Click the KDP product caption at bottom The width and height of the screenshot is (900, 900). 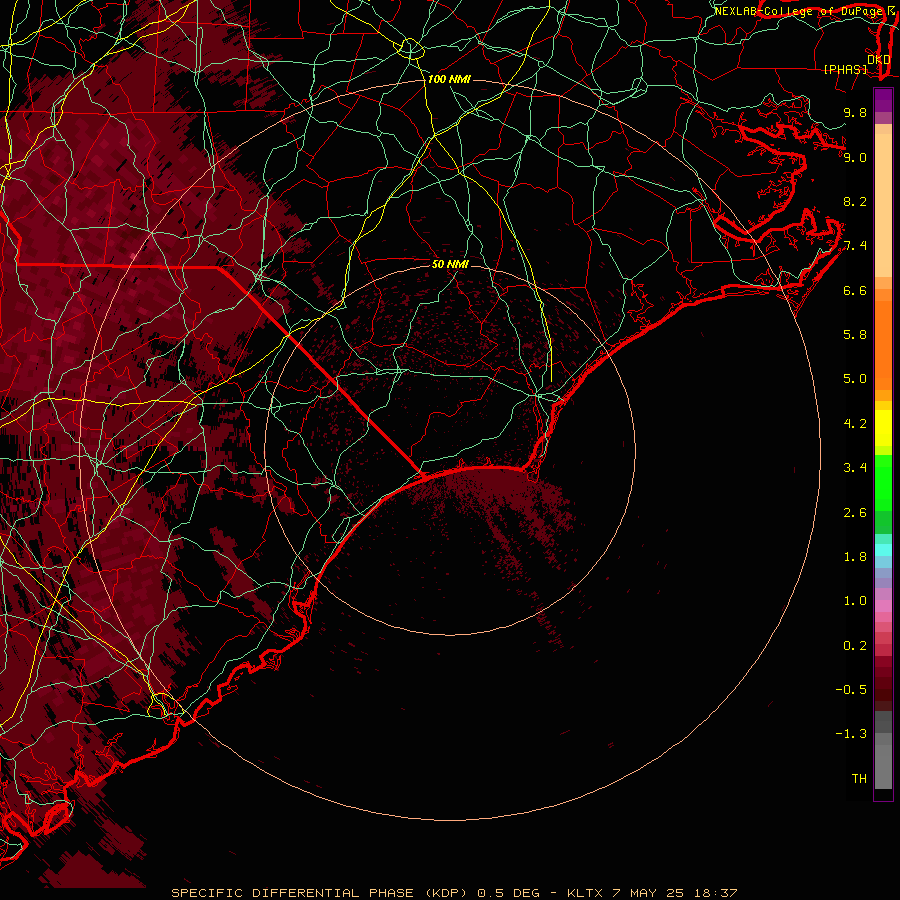454,893
